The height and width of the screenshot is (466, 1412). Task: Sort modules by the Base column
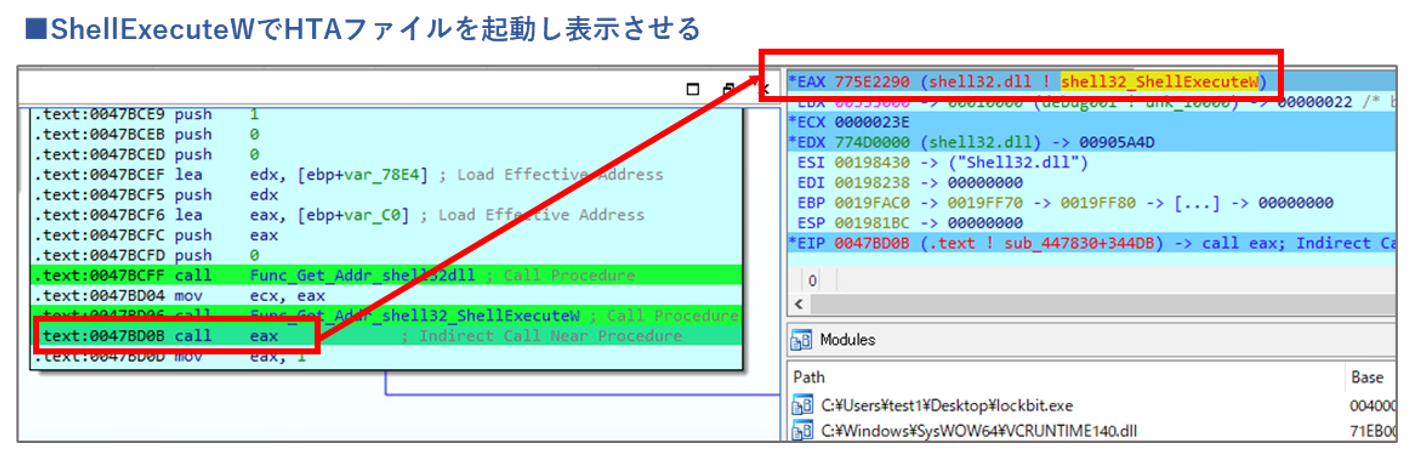tap(1366, 377)
